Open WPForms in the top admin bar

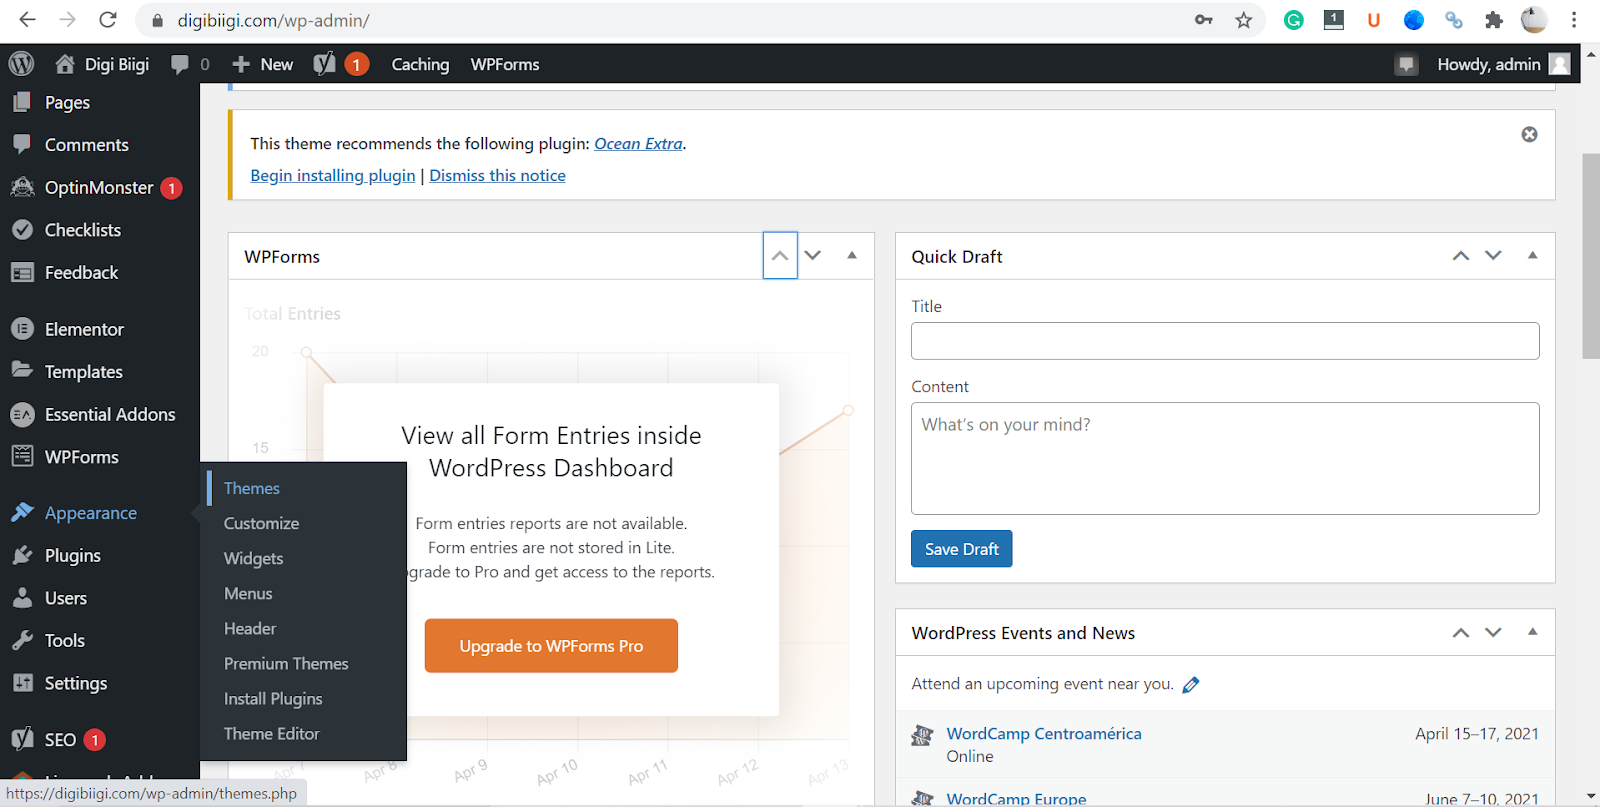[505, 64]
